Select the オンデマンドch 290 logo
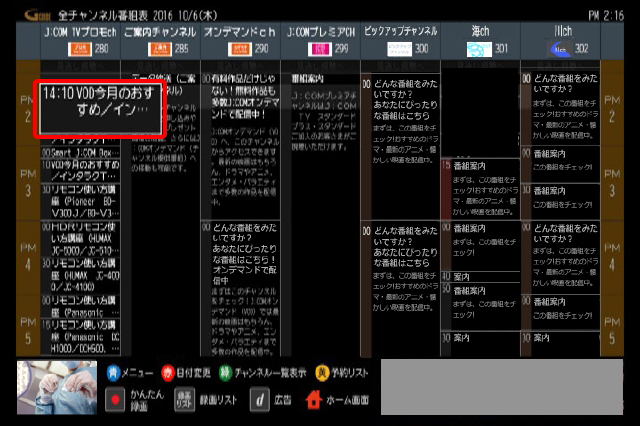Viewport: 640px width, 426px height. tap(240, 49)
